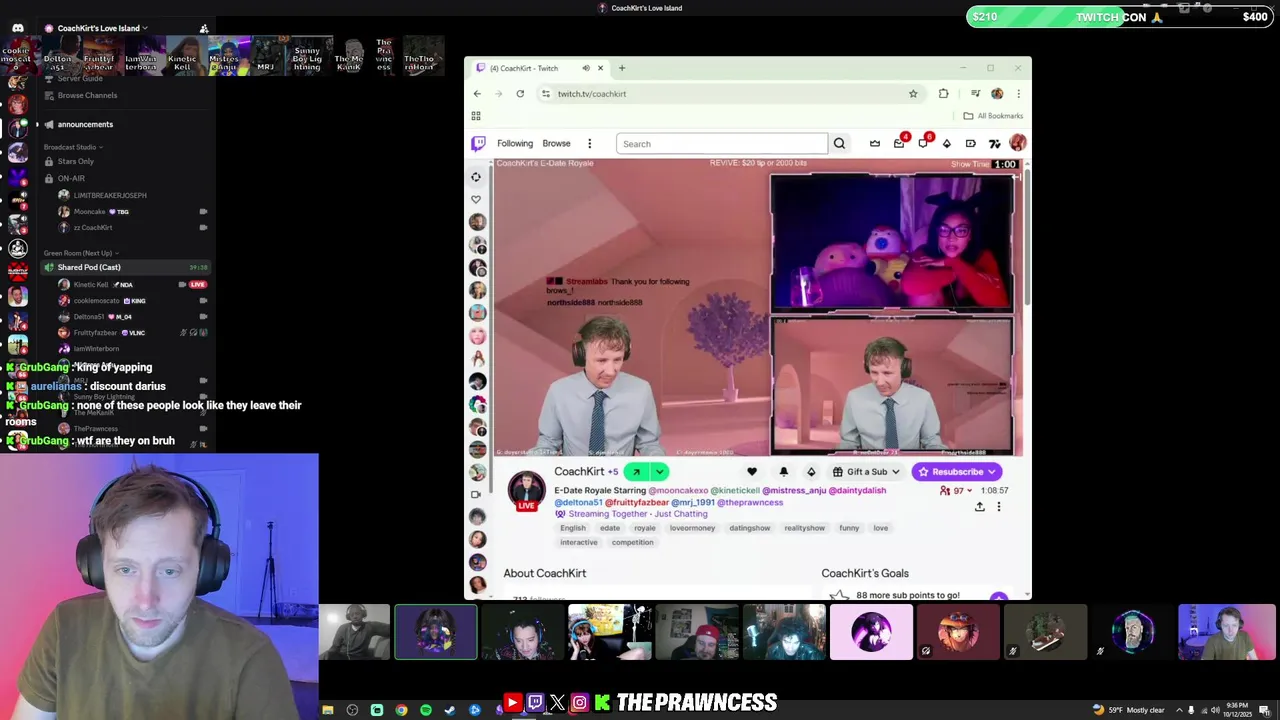Open Twitch more options three dots
This screenshot has width=1280, height=720.
click(x=589, y=144)
